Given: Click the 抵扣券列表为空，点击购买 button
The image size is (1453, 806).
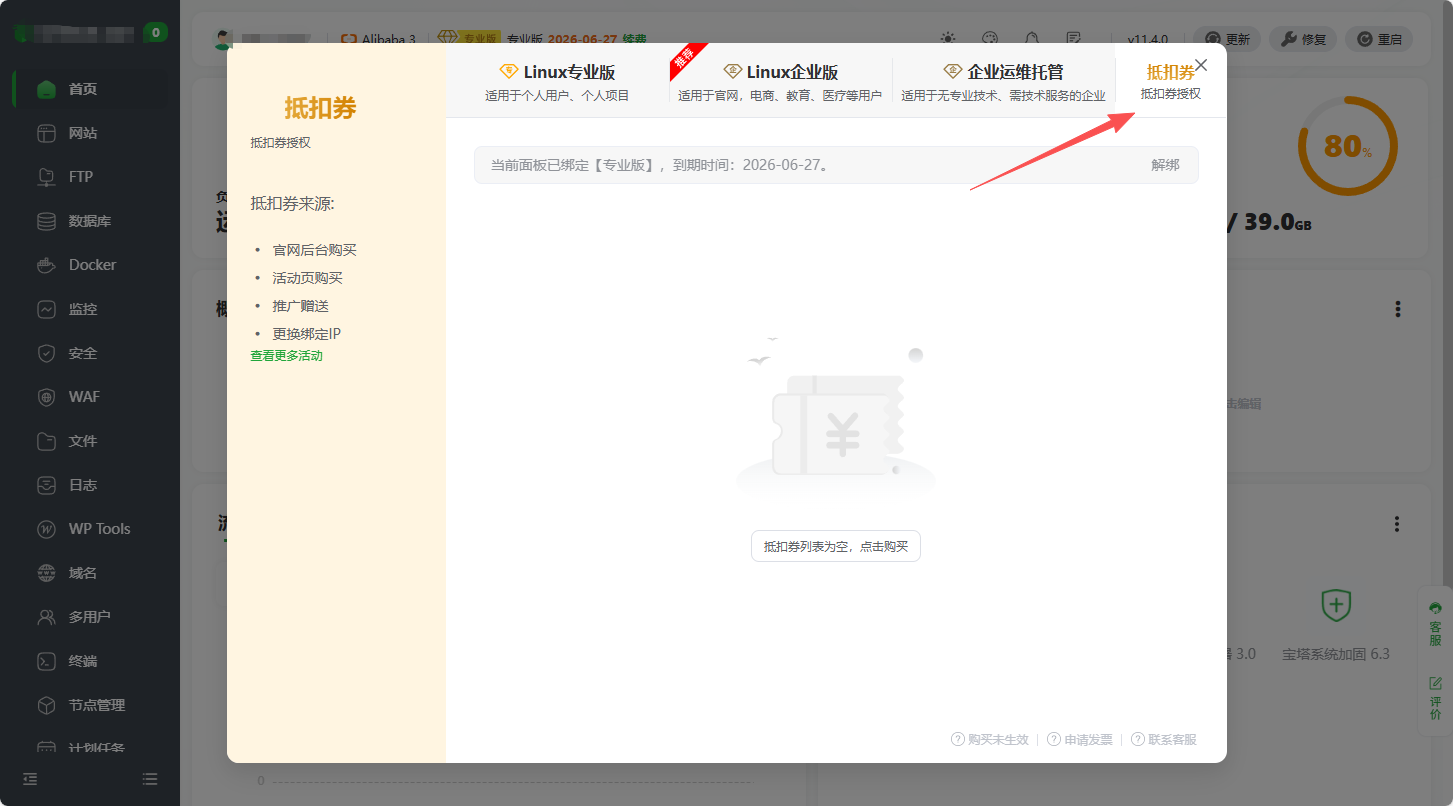Looking at the screenshot, I should (835, 546).
